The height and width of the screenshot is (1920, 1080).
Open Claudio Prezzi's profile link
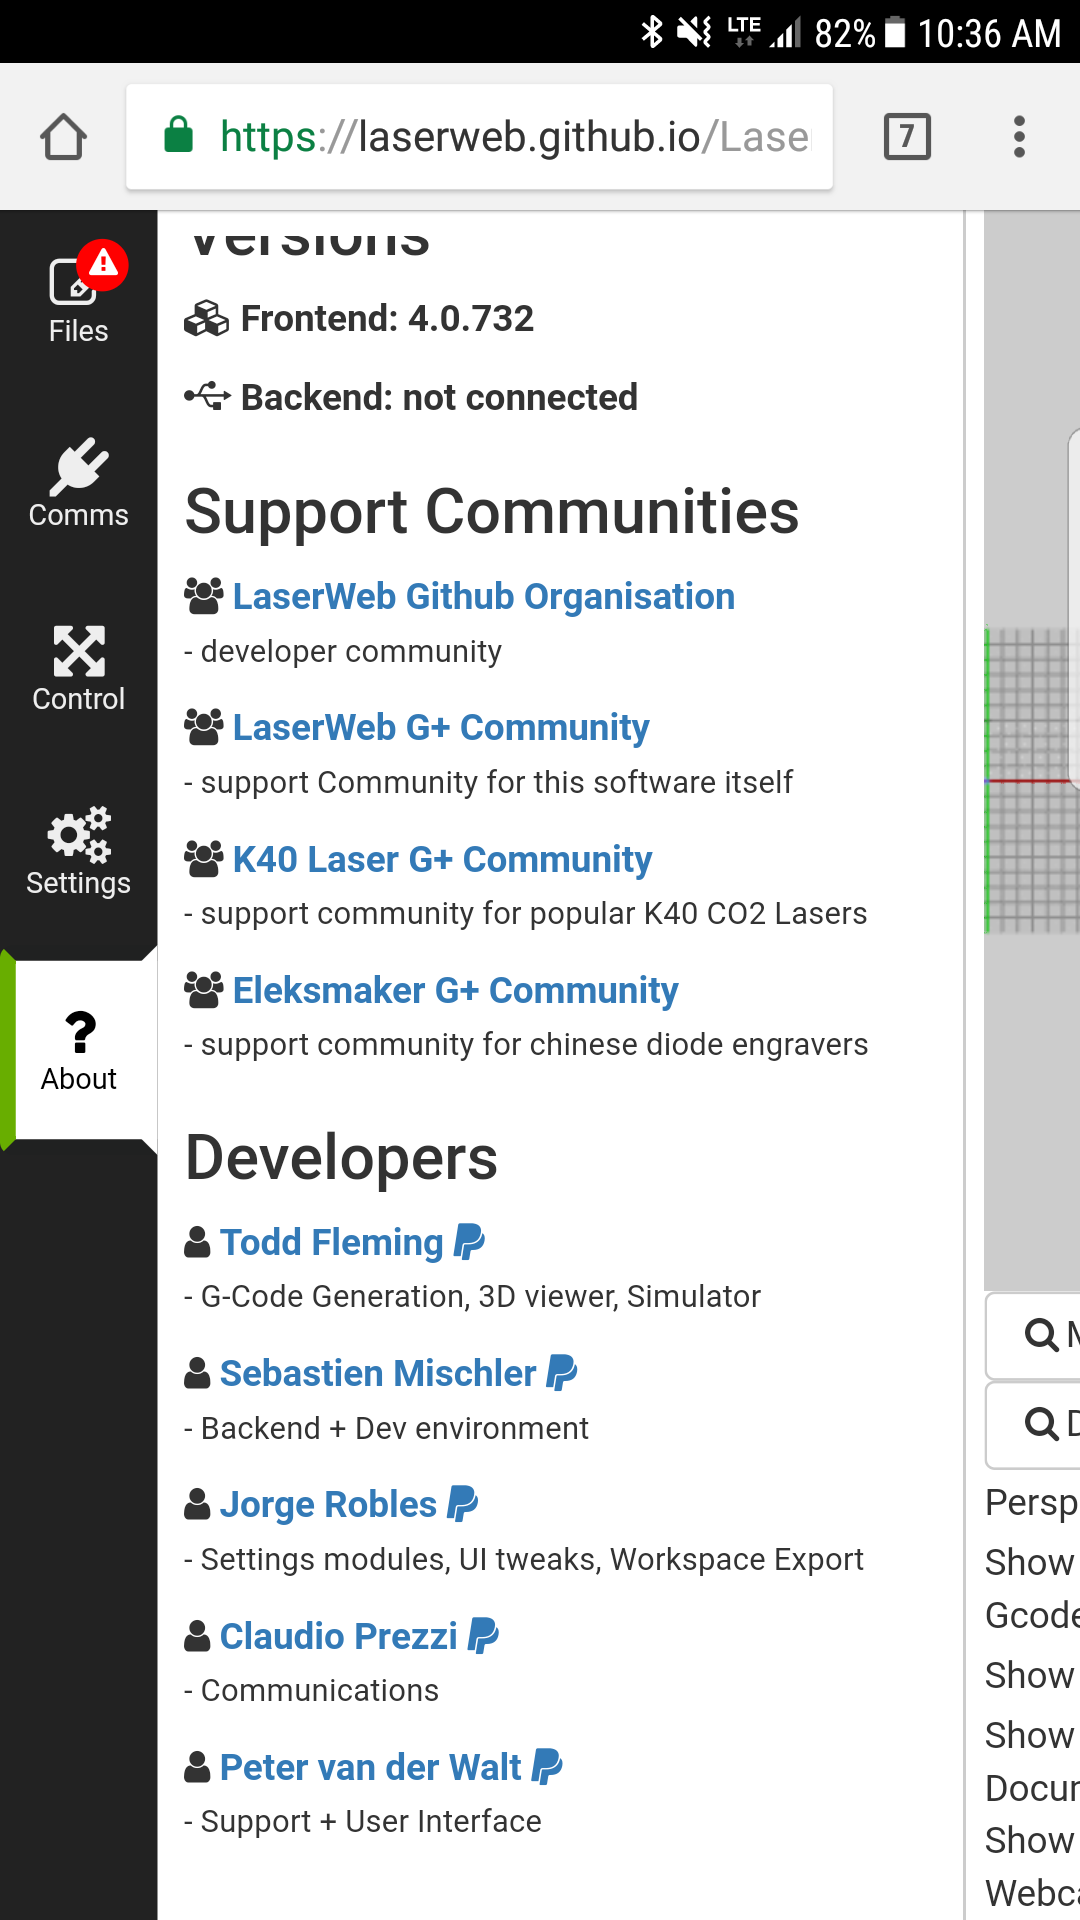[x=338, y=1637]
